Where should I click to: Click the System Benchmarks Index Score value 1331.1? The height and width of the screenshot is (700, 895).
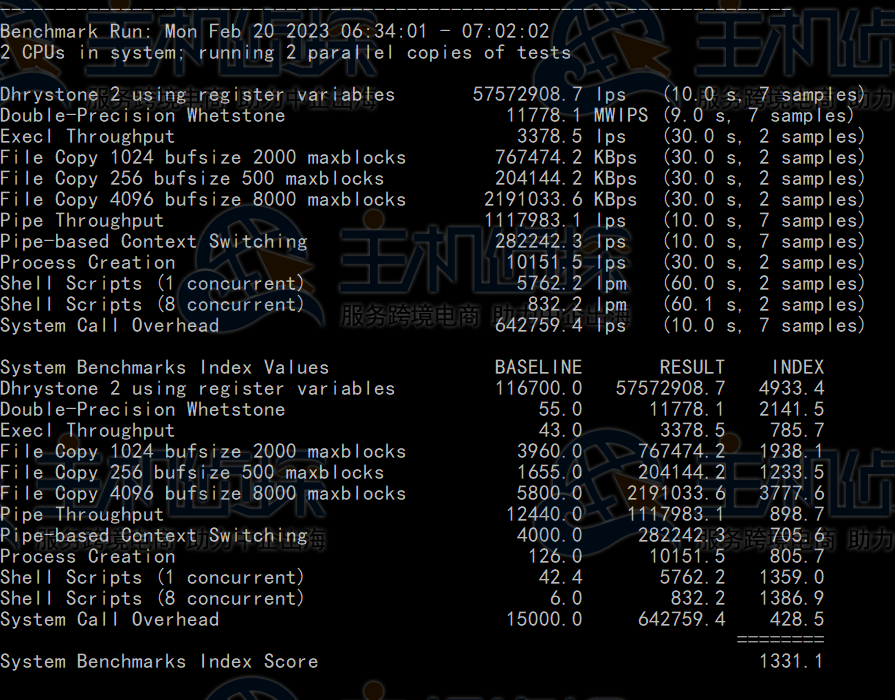(x=791, y=661)
